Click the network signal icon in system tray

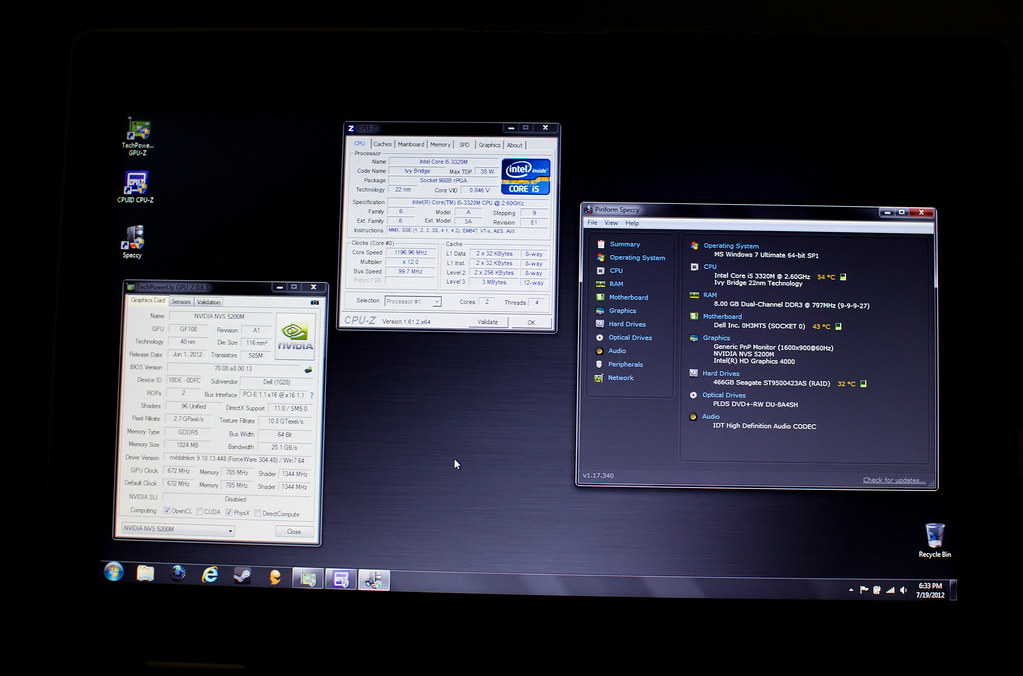coord(890,590)
